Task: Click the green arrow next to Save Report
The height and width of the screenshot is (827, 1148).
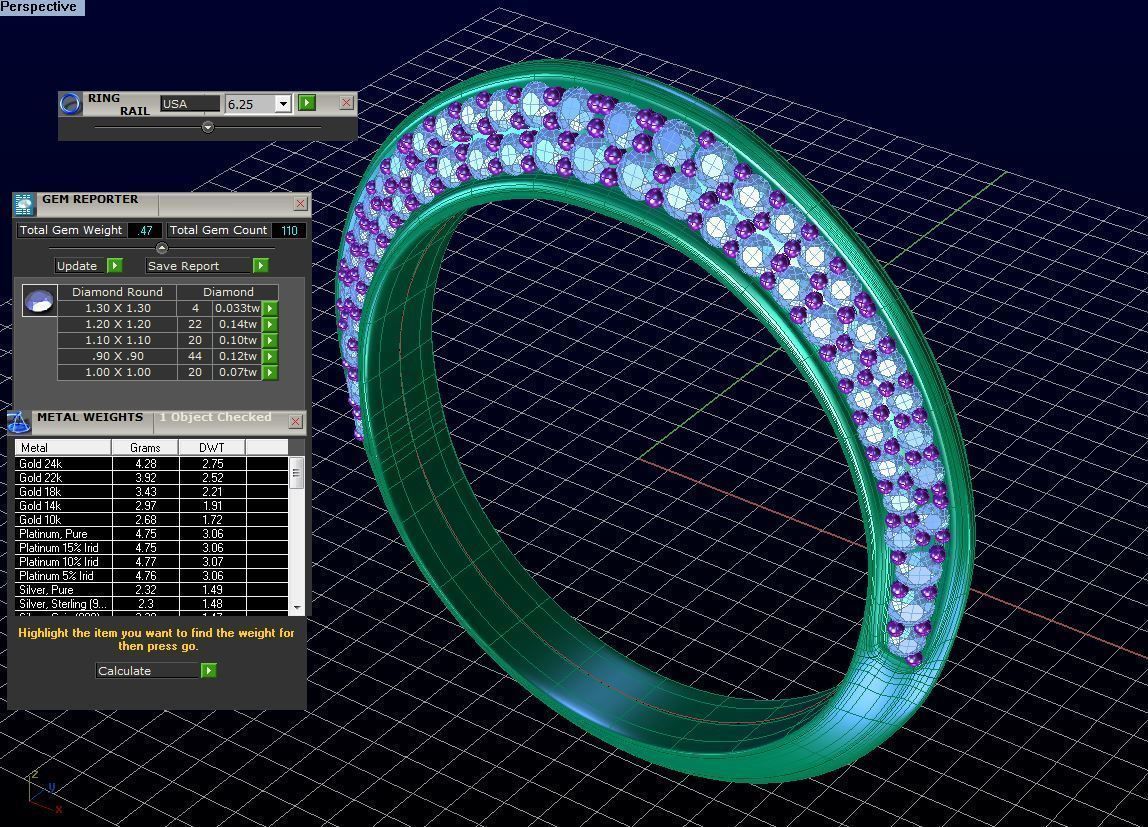Action: click(261, 266)
